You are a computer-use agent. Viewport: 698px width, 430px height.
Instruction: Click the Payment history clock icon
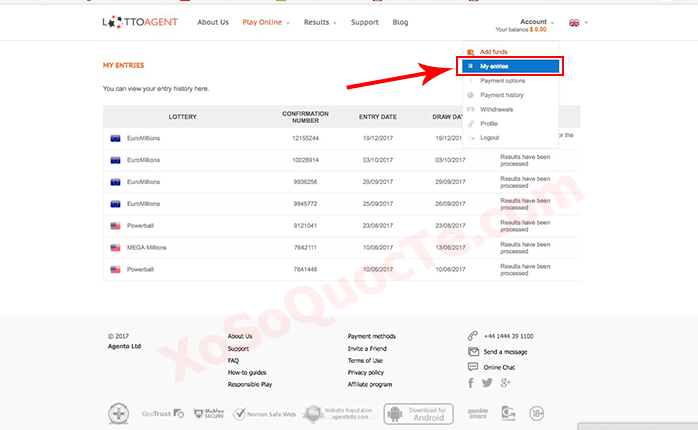click(x=471, y=95)
